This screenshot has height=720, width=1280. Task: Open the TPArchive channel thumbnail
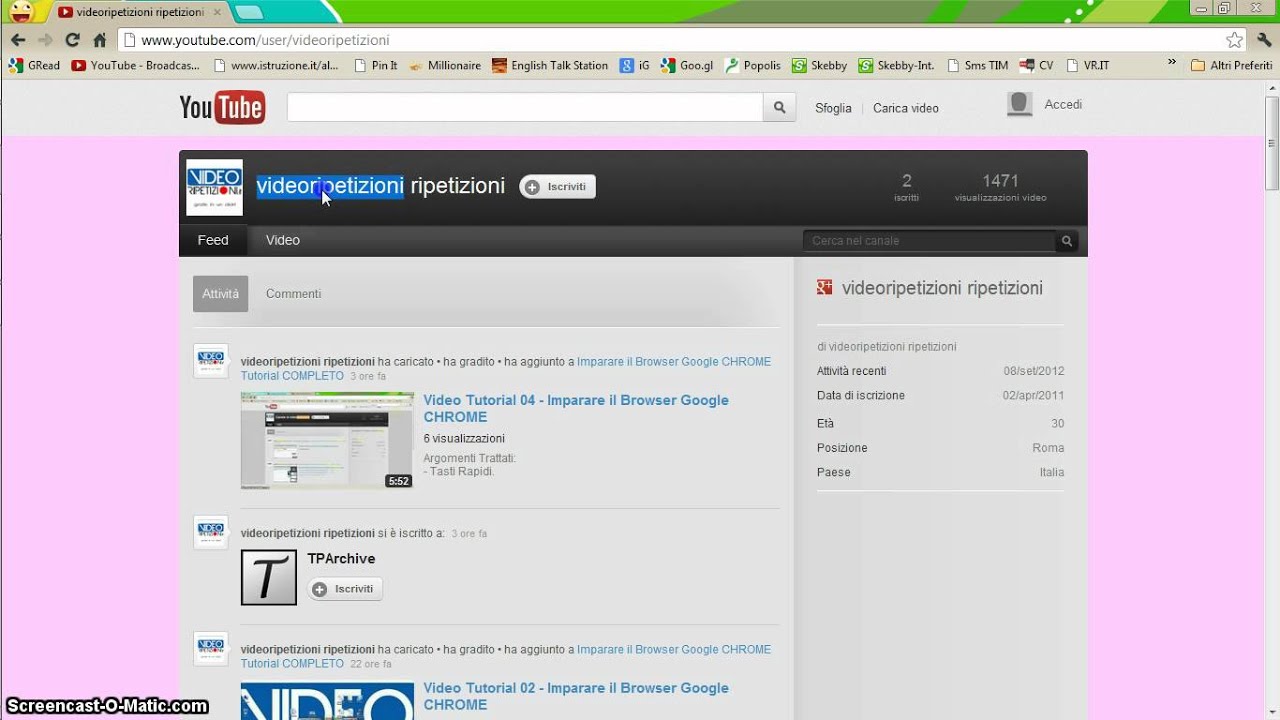[269, 577]
